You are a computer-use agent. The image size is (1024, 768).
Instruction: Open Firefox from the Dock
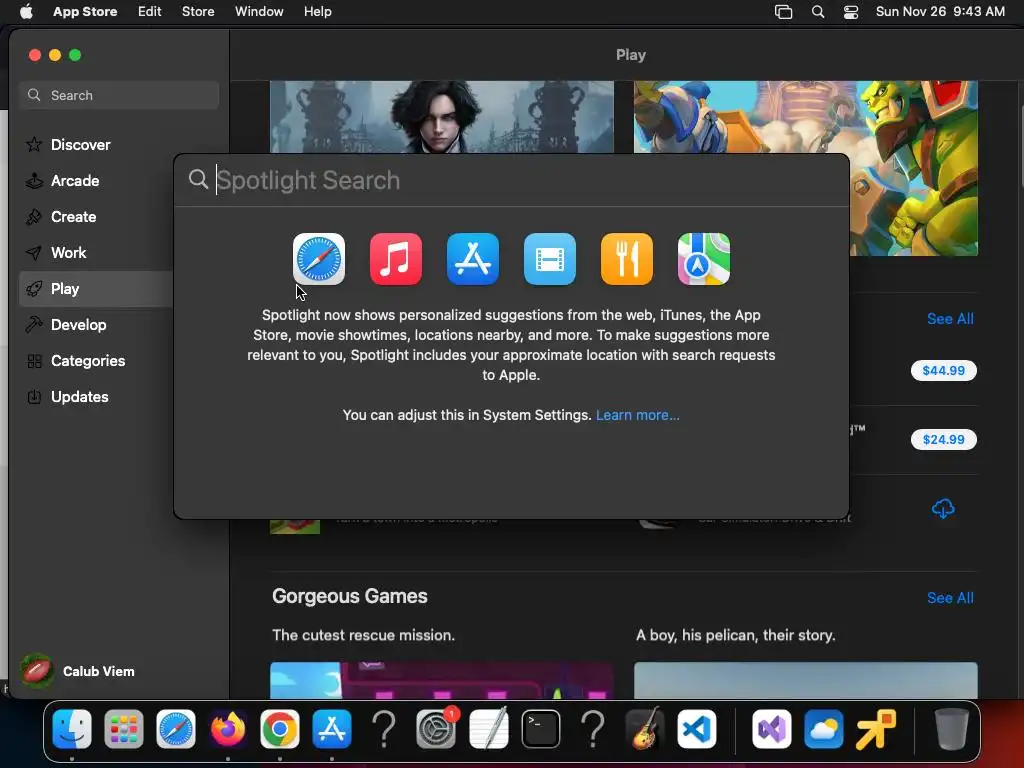pos(228,729)
